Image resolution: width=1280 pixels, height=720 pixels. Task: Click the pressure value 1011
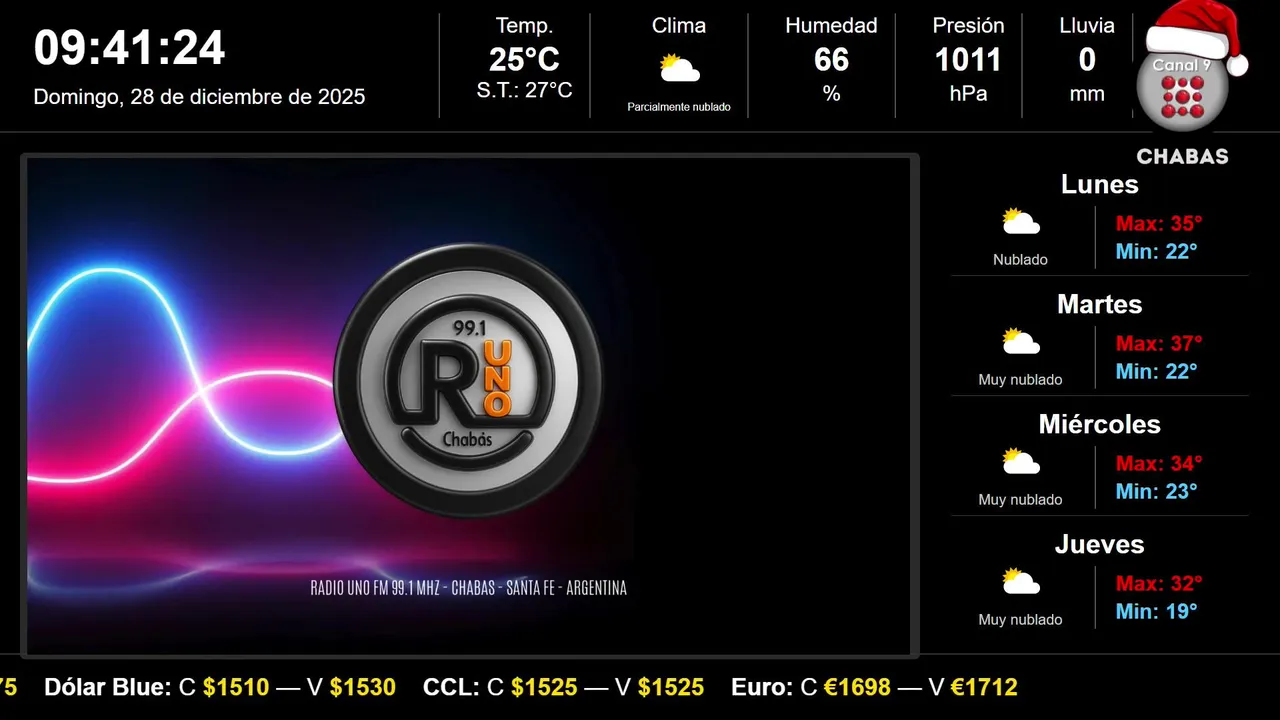point(967,60)
